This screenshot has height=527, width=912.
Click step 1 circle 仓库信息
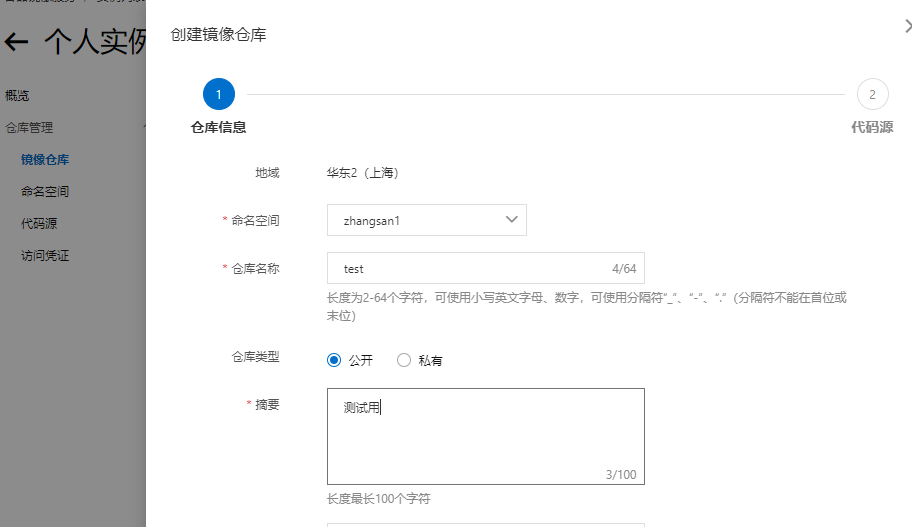(x=219, y=94)
